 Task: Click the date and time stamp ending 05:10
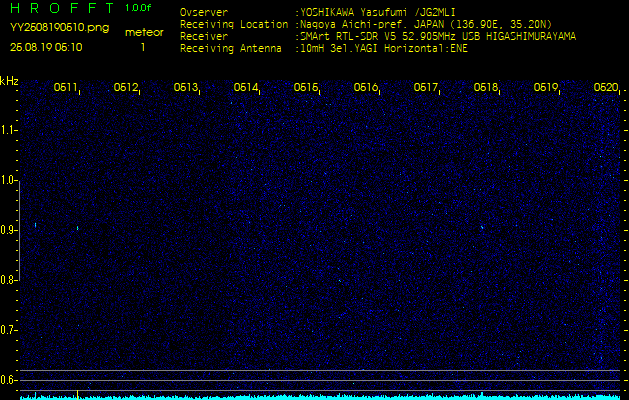tap(46, 47)
